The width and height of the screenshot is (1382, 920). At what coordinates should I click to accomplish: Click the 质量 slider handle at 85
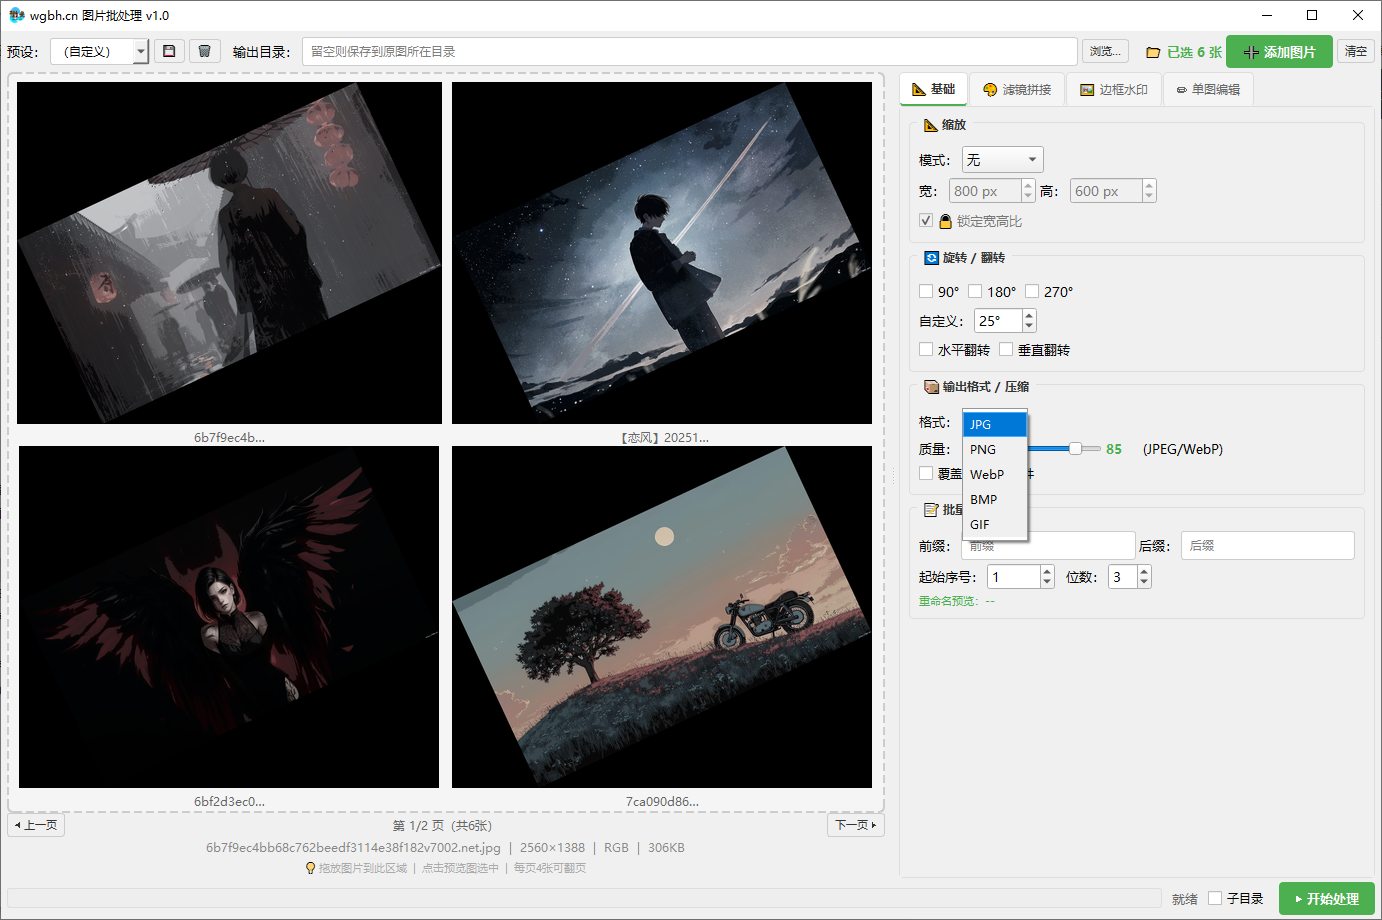click(x=1075, y=449)
